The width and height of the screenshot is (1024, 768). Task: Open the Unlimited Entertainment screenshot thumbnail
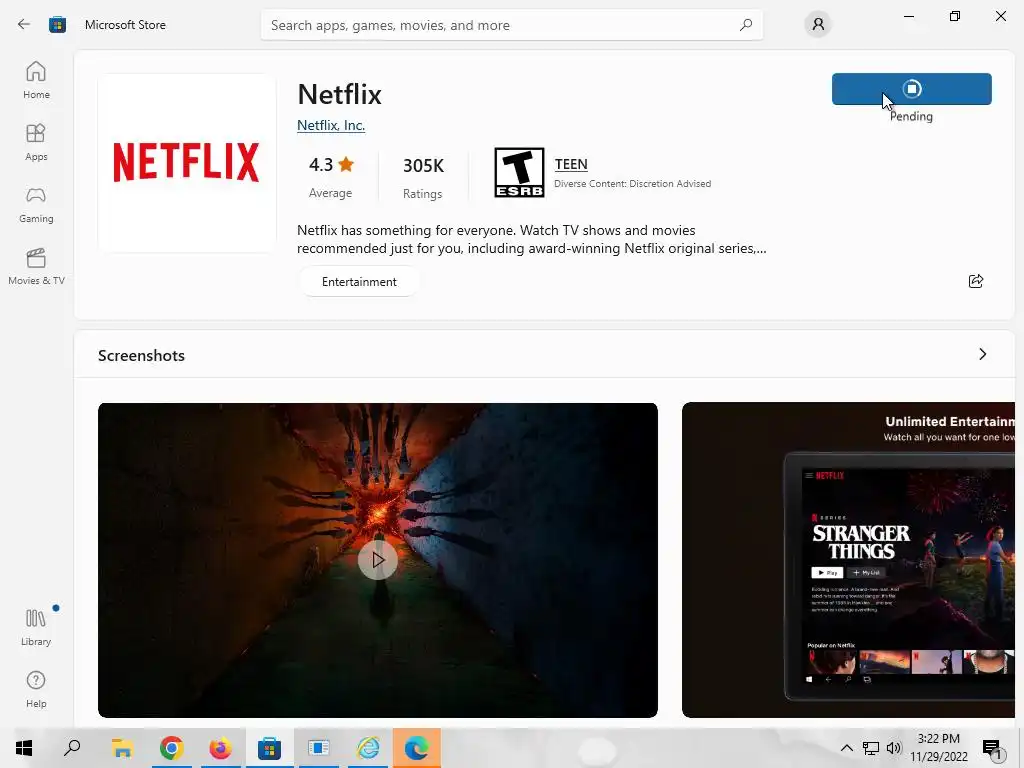click(848, 560)
